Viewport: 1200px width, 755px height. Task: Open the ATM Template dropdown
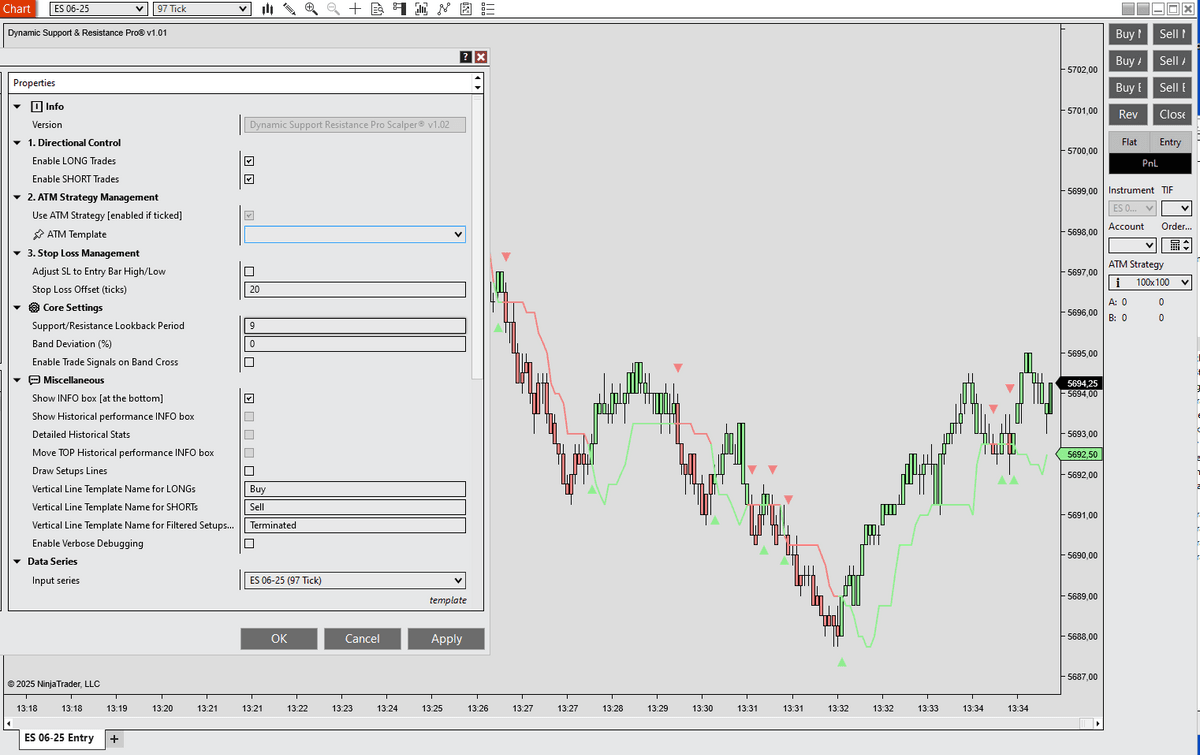[355, 234]
